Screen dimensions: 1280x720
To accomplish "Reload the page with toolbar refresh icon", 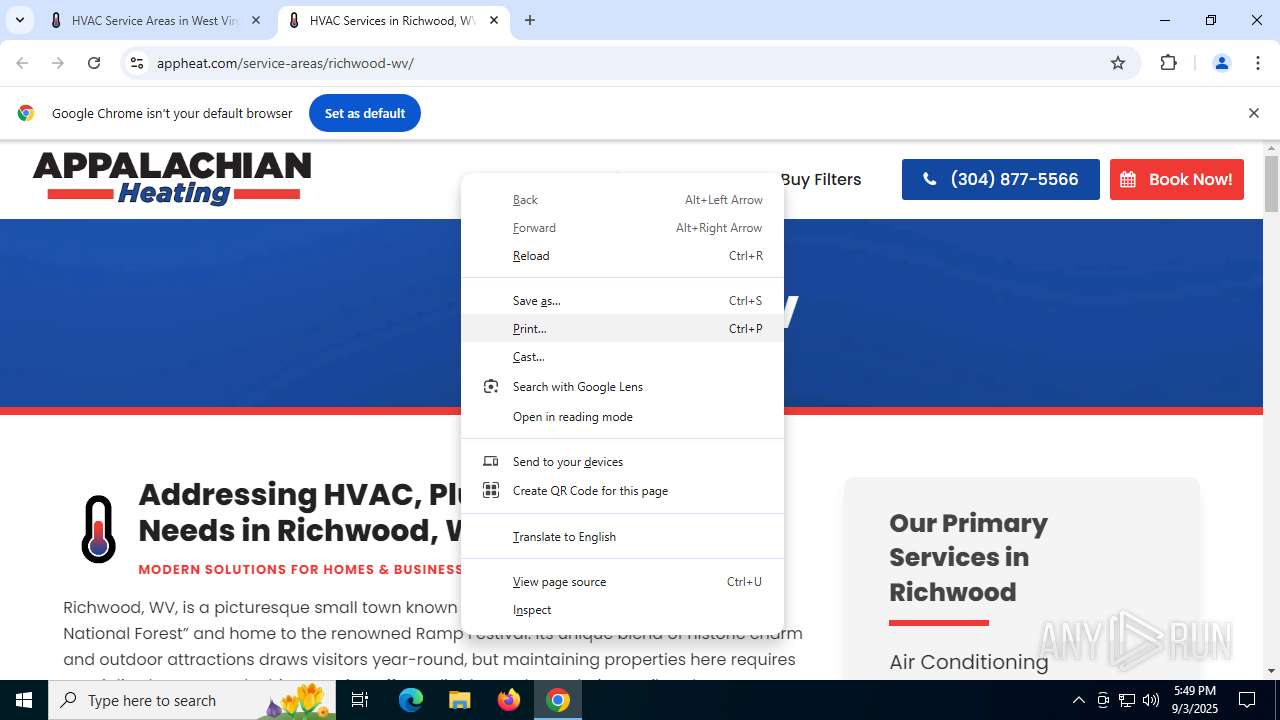I will (x=94, y=63).
